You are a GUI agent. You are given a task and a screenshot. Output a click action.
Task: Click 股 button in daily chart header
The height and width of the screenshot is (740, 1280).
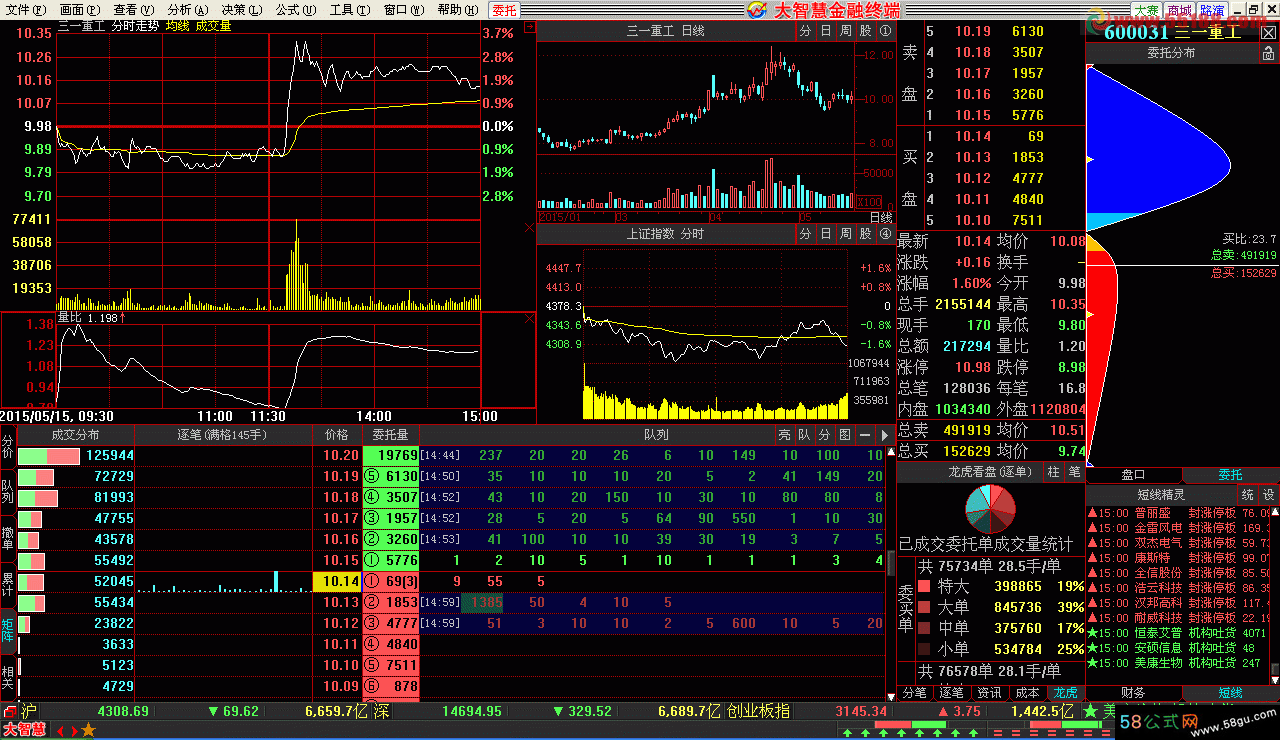coord(866,31)
